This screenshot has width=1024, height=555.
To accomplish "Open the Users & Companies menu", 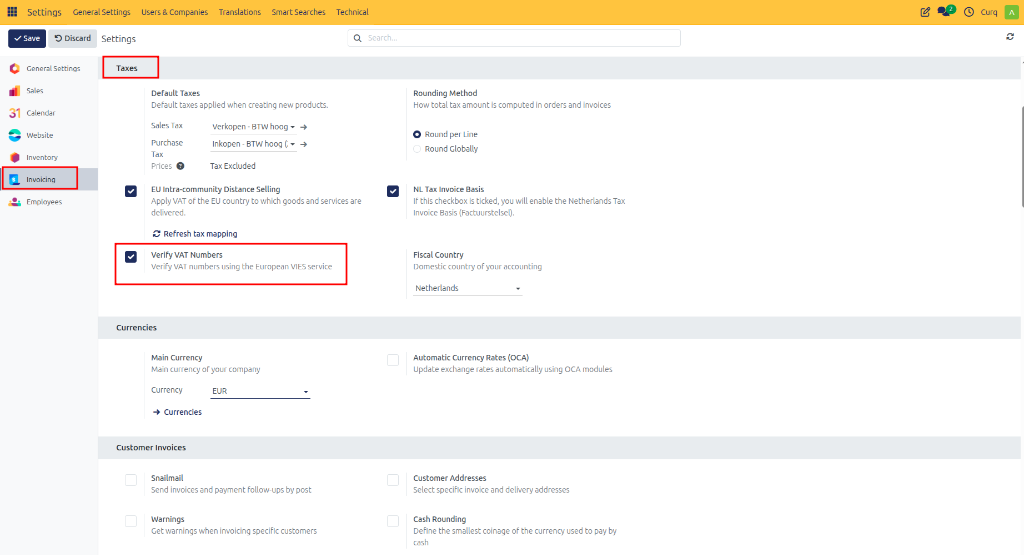I will pos(174,12).
